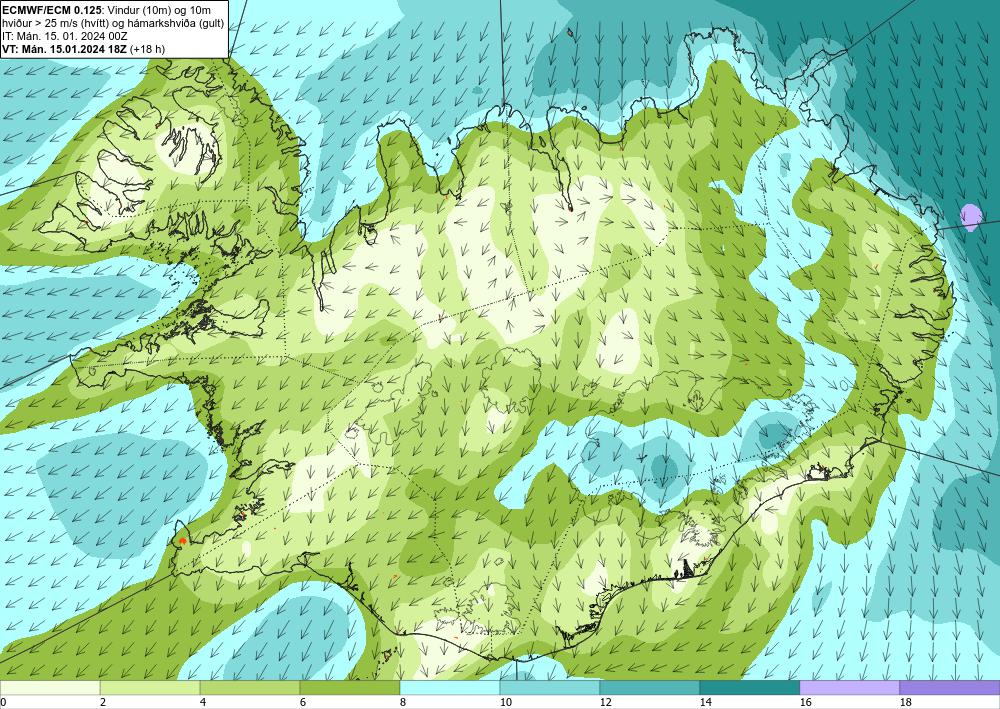Click the legend scale label '14'
Screen dimensions: 1000x709
click(705, 703)
